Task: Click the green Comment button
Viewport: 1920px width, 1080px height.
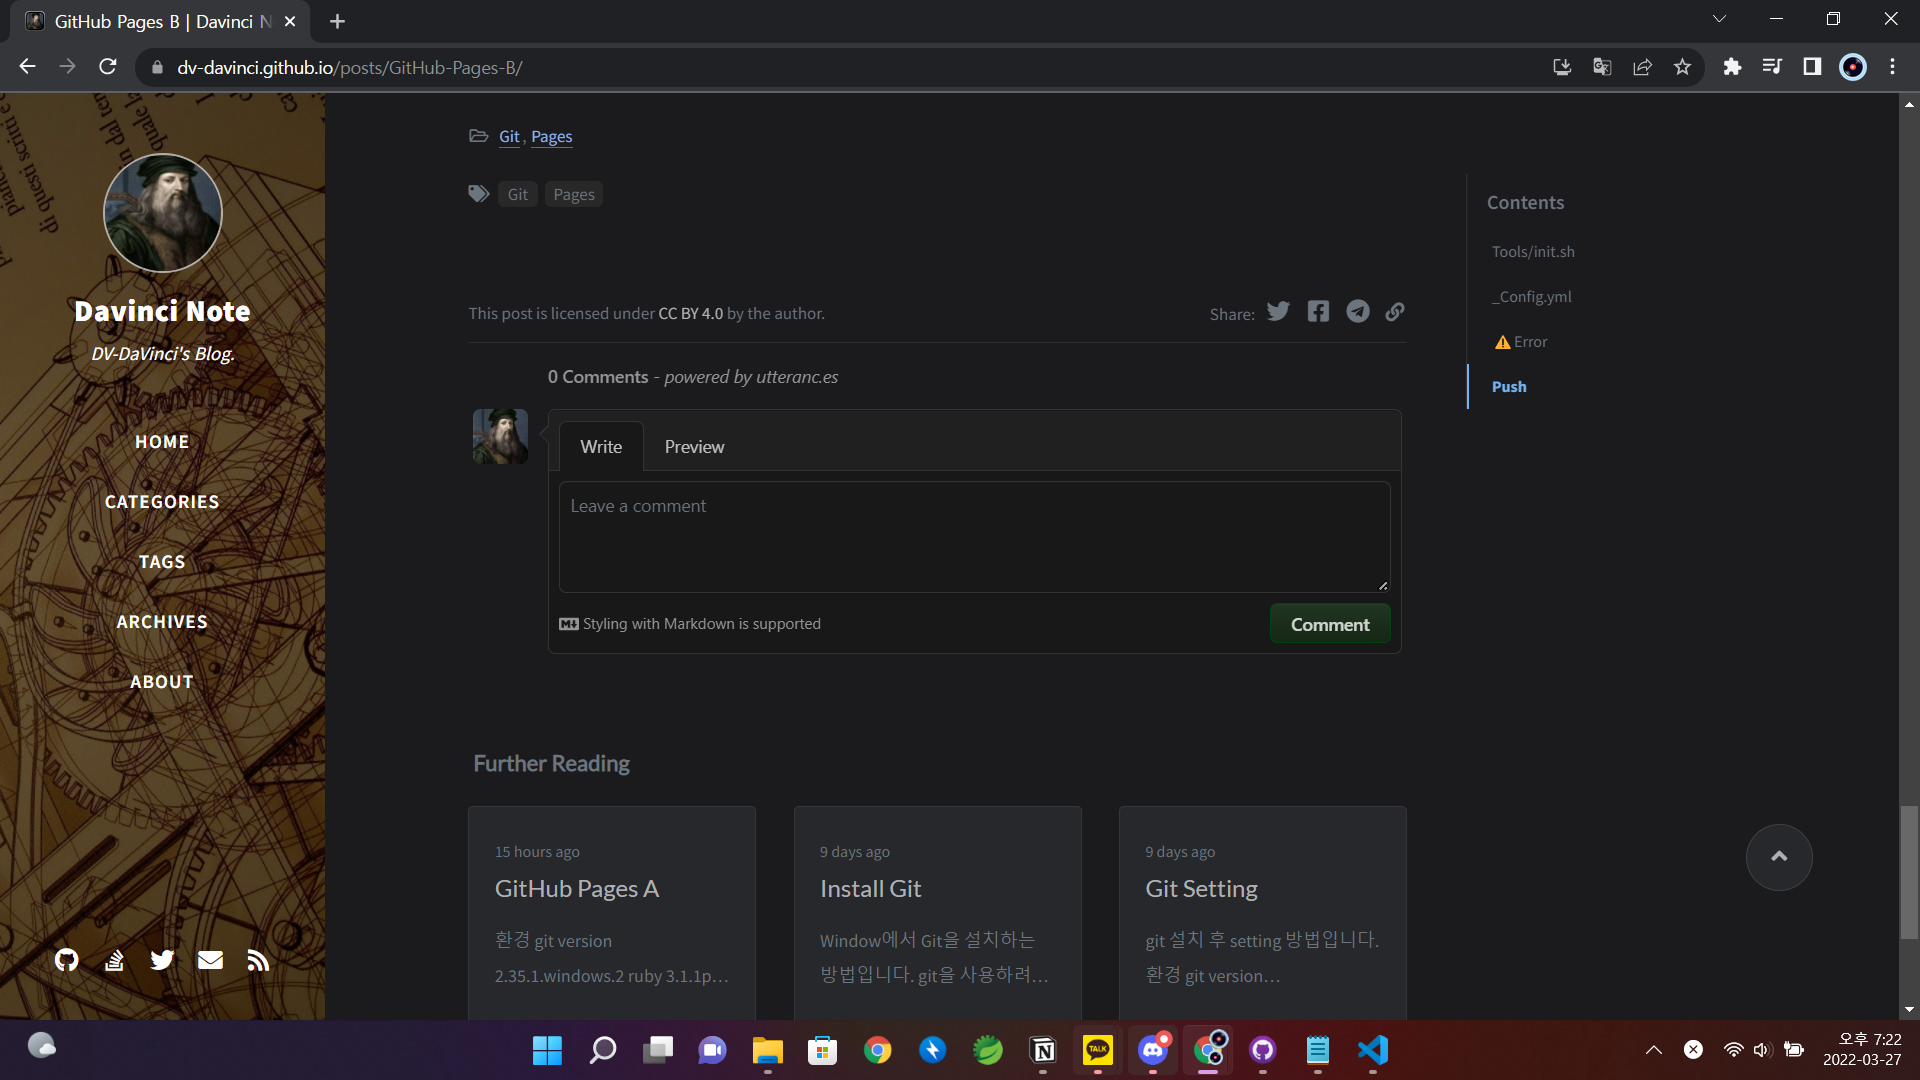Action: (1329, 624)
